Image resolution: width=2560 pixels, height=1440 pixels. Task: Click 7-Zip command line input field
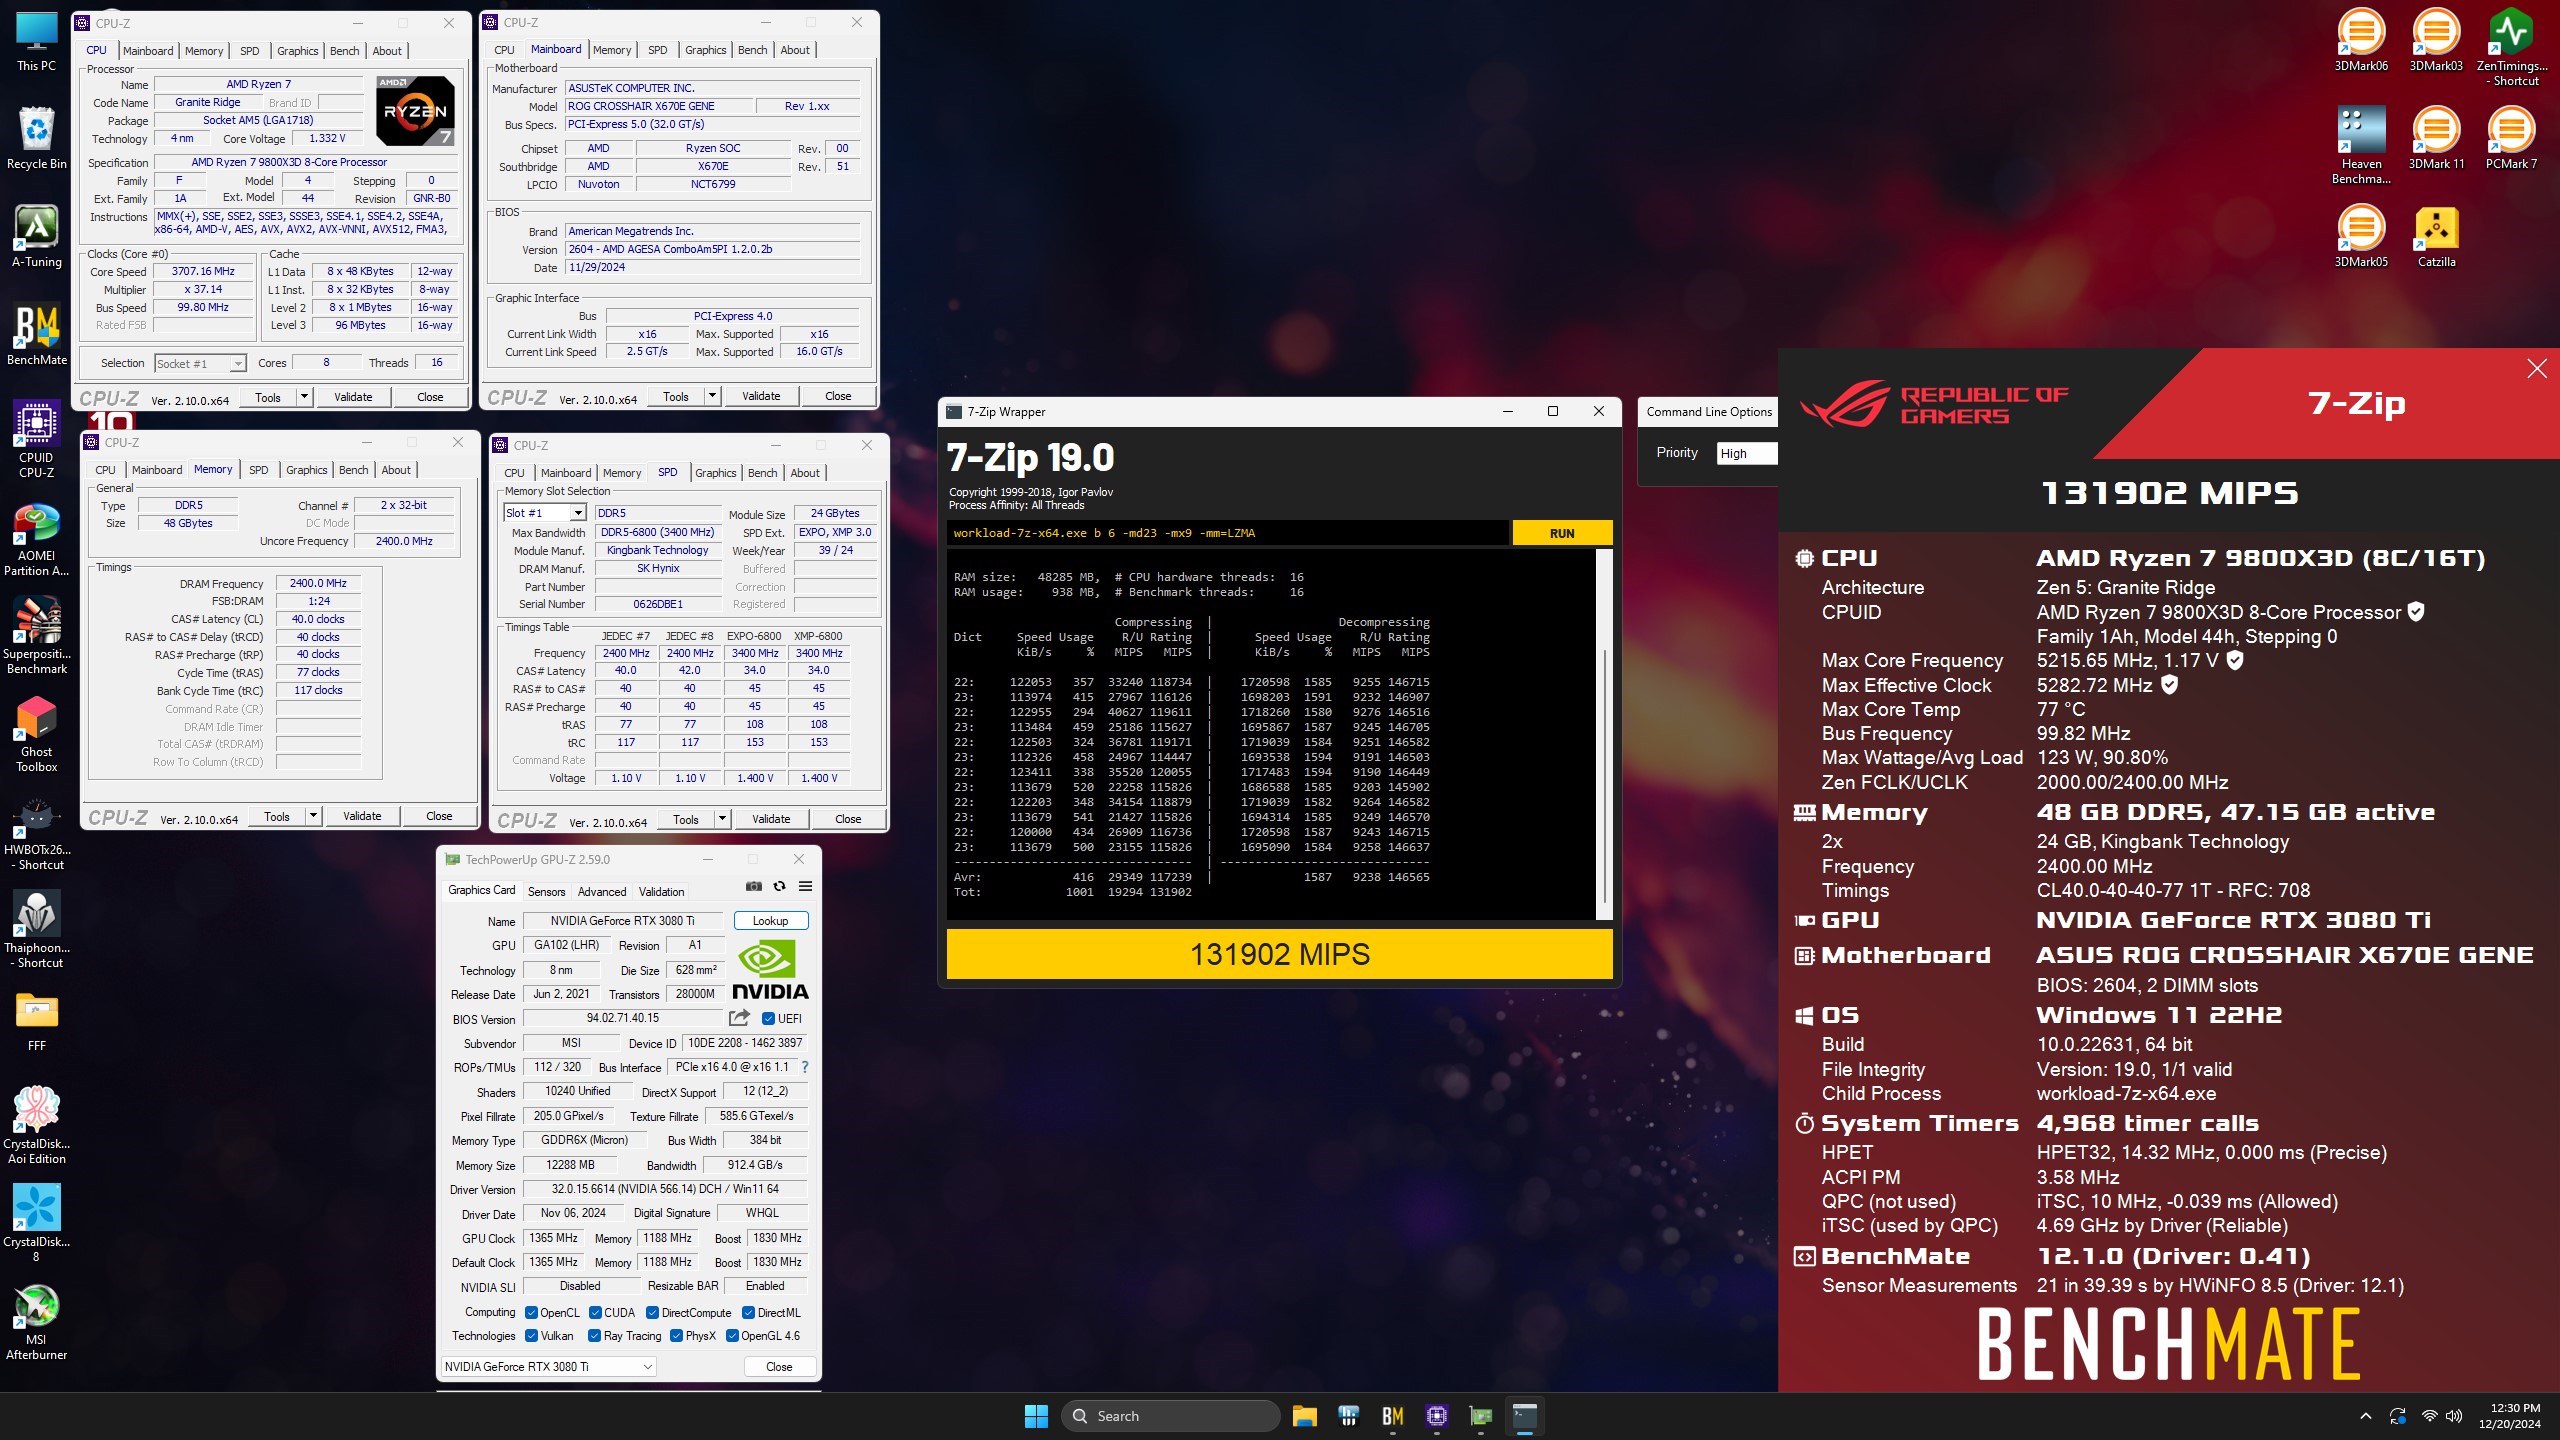click(x=1227, y=533)
